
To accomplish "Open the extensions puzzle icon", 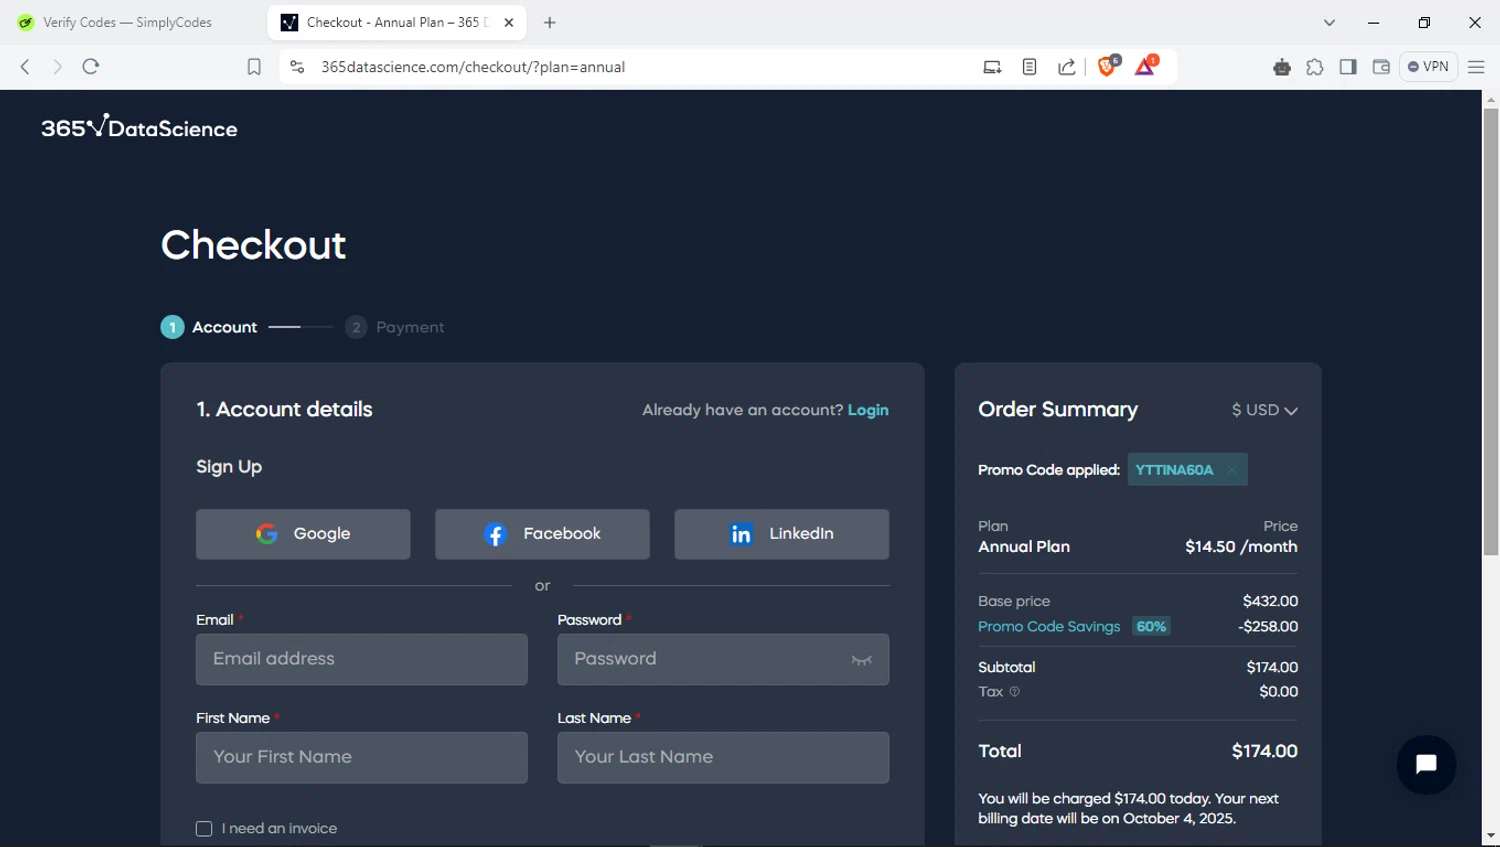I will pyautogui.click(x=1315, y=67).
